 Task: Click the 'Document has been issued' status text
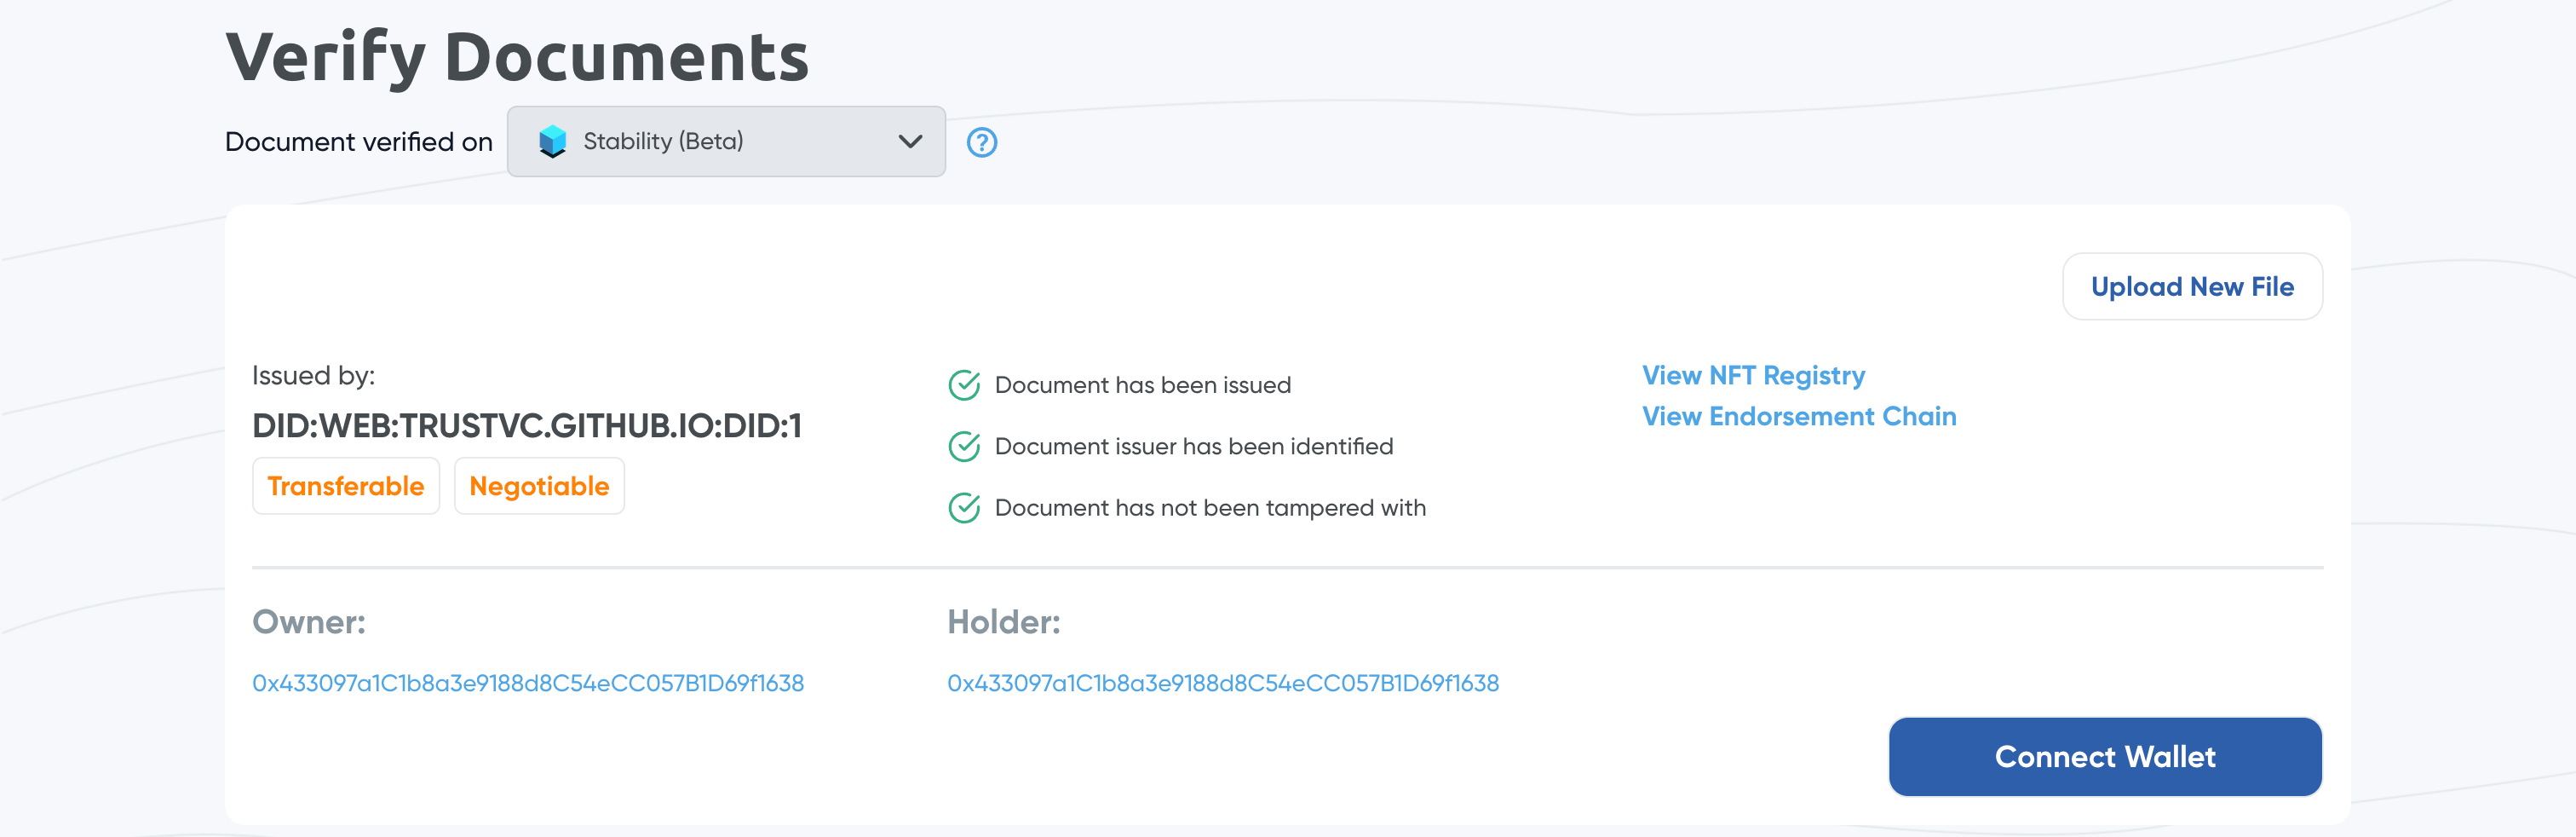click(1142, 385)
